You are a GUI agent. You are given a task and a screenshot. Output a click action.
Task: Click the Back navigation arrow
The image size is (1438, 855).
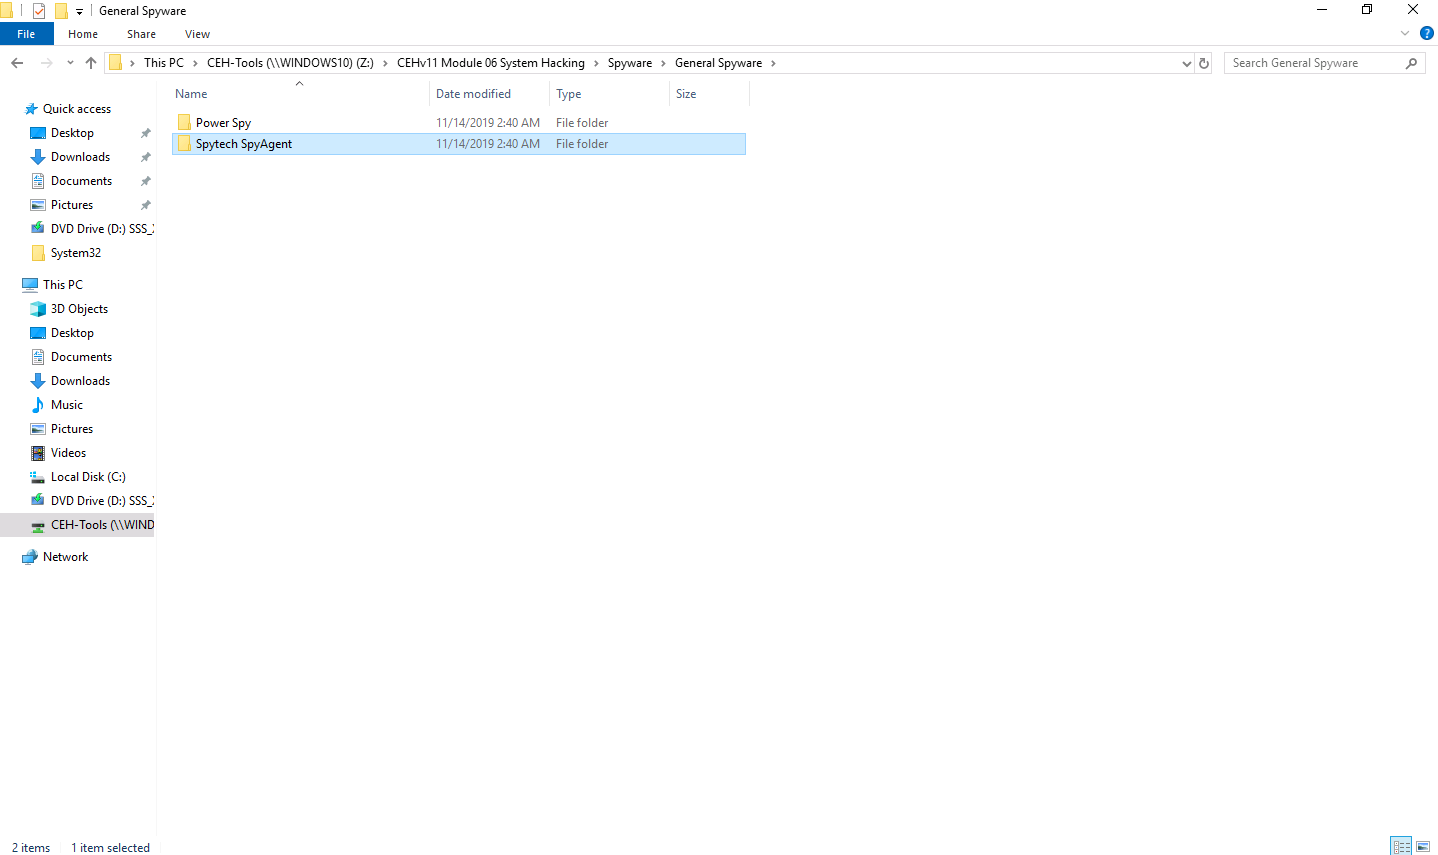click(x=17, y=63)
